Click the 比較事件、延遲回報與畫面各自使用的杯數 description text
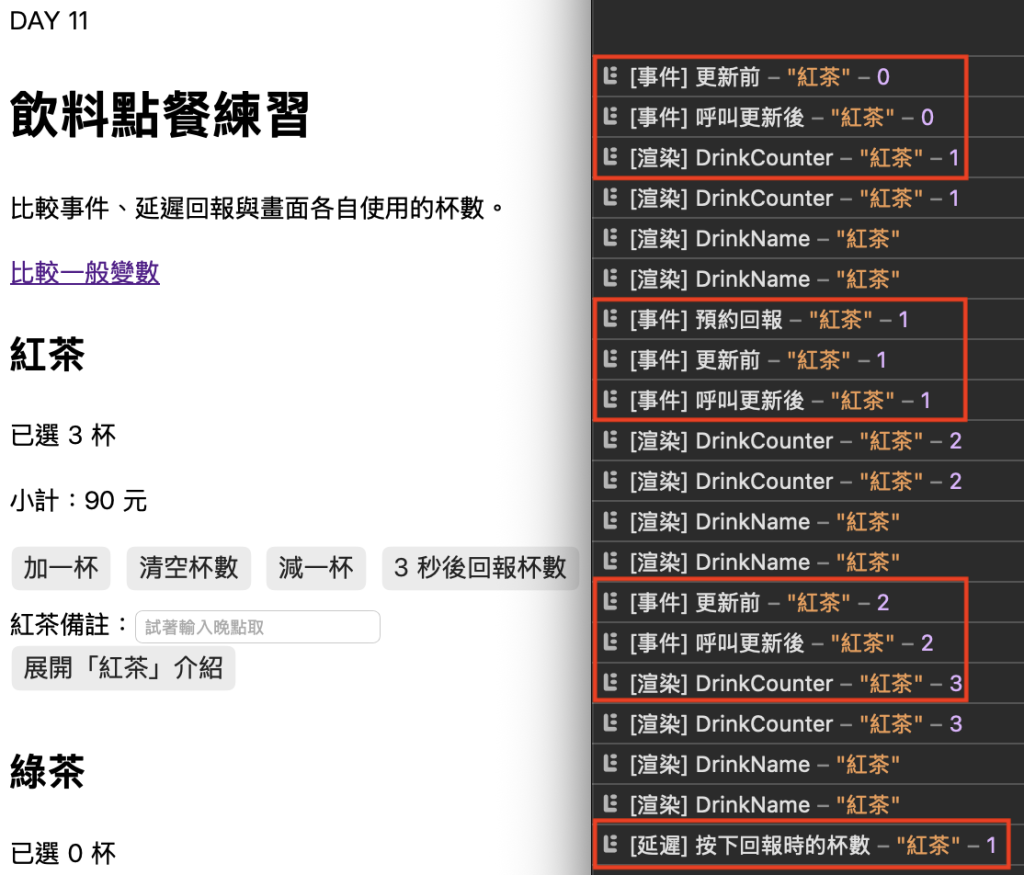 [x=257, y=208]
